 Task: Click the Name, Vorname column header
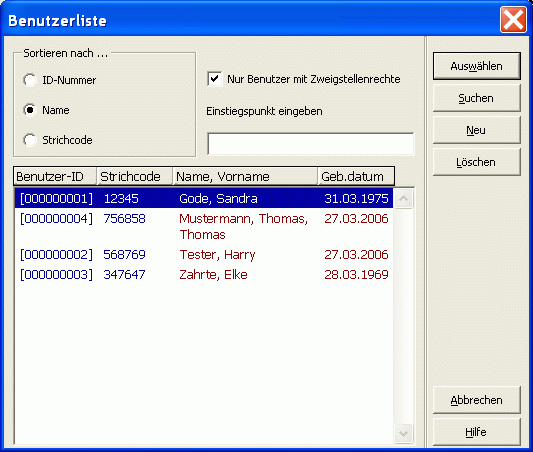point(245,176)
